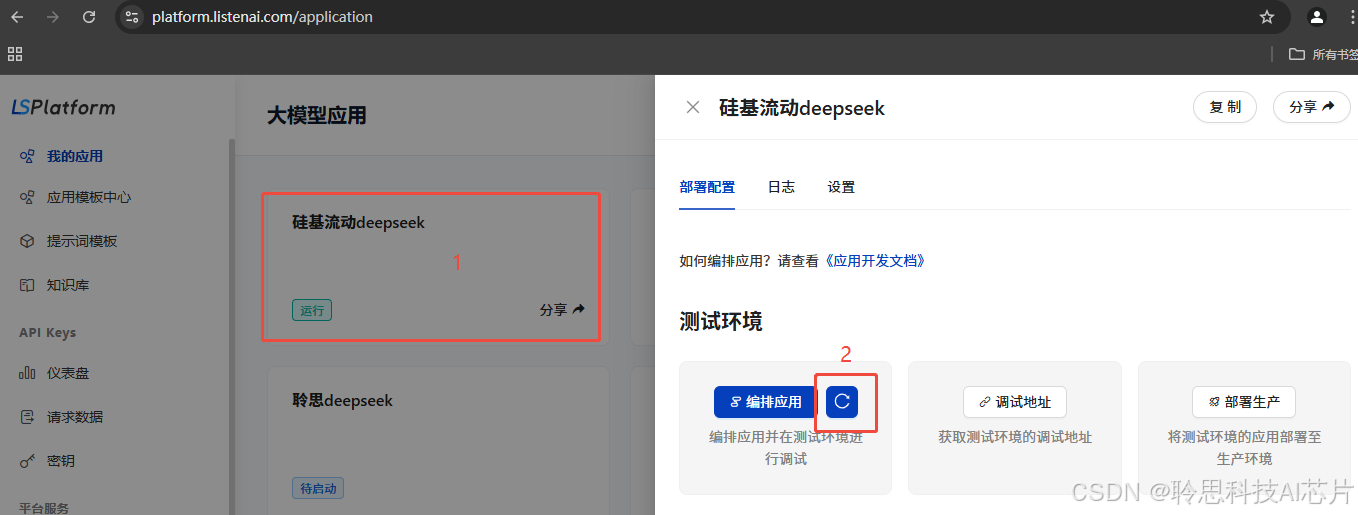This screenshot has width=1358, height=515.
Task: Click the 测试环境 section heading
Action: (721, 321)
